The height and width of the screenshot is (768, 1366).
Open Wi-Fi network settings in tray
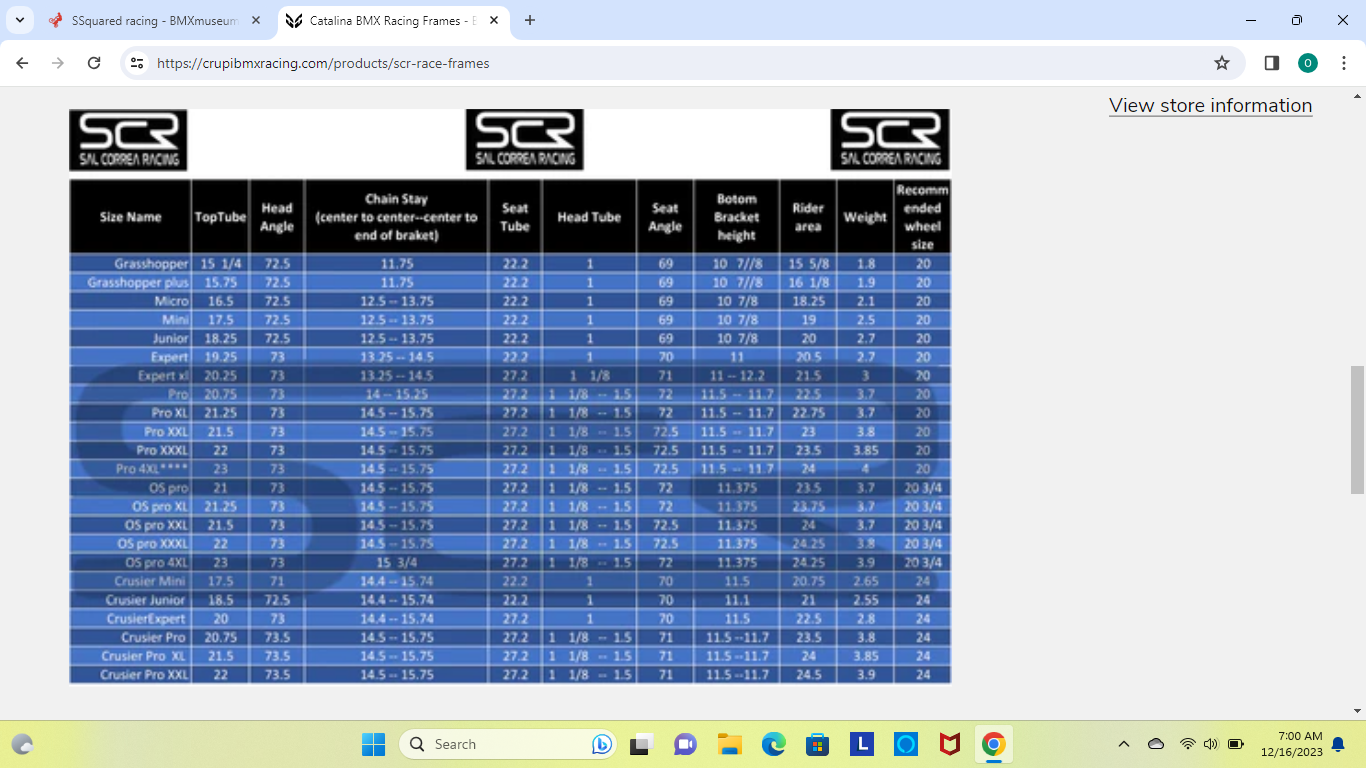click(x=1188, y=744)
